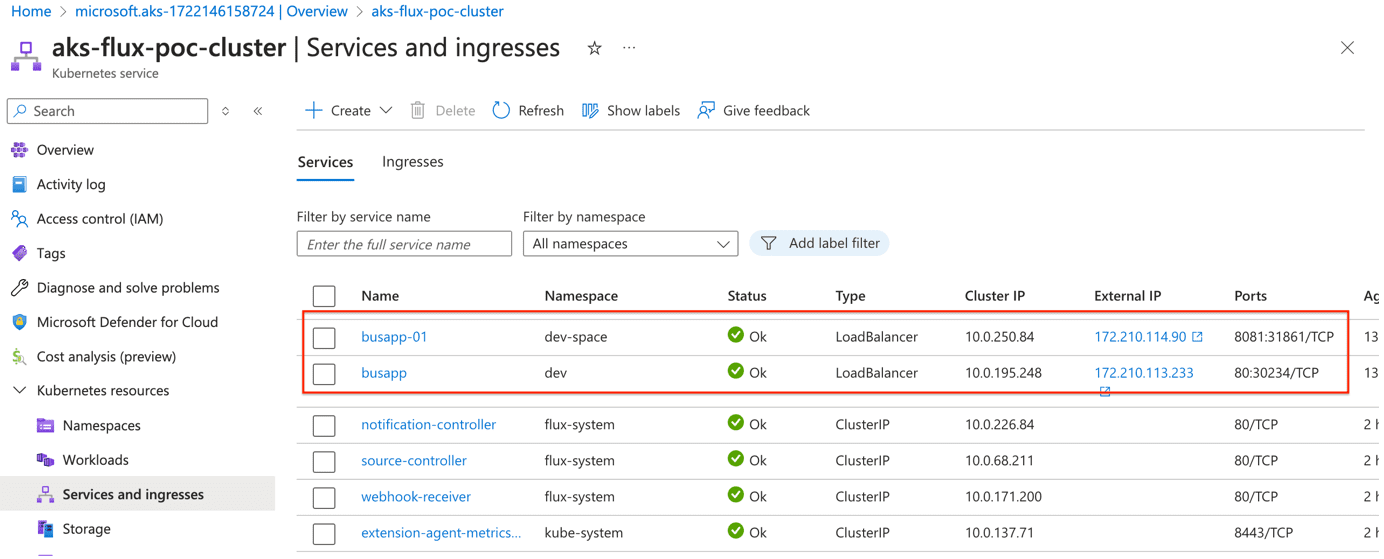The height and width of the screenshot is (559, 1384).
Task: Expand the Create dropdown arrow
Action: (386, 110)
